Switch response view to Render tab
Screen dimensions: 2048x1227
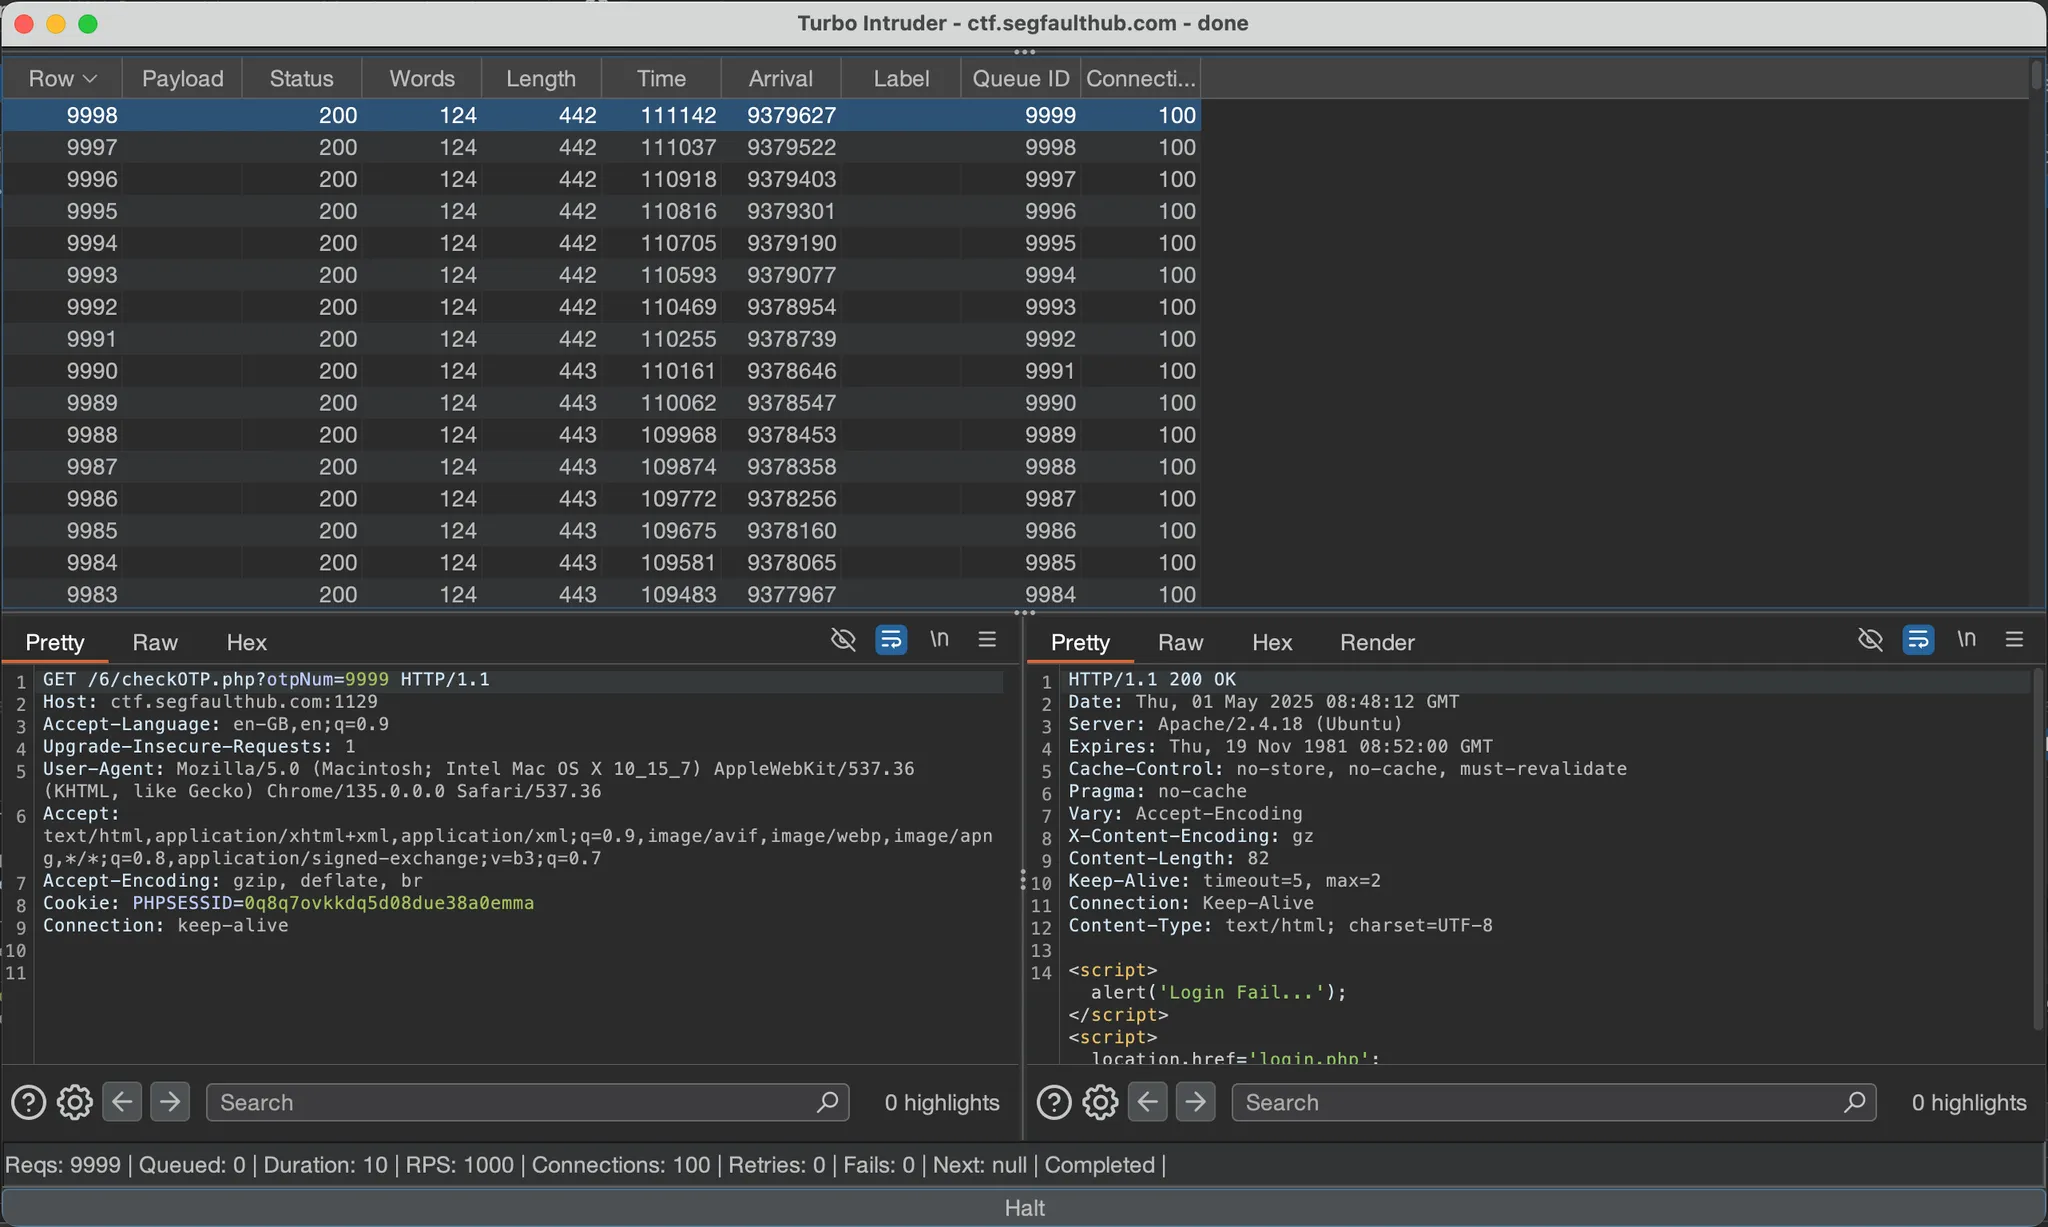(x=1376, y=642)
